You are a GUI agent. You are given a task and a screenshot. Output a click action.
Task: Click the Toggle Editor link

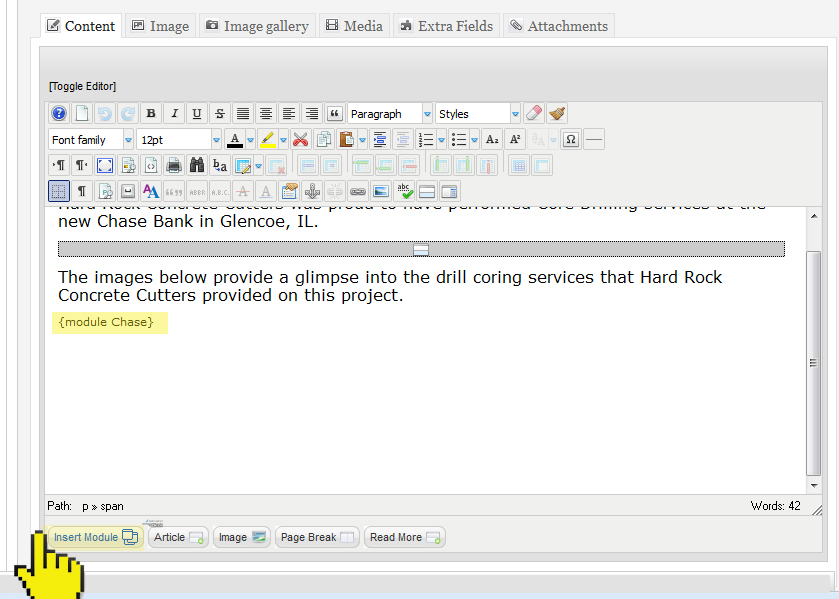pyautogui.click(x=82, y=86)
